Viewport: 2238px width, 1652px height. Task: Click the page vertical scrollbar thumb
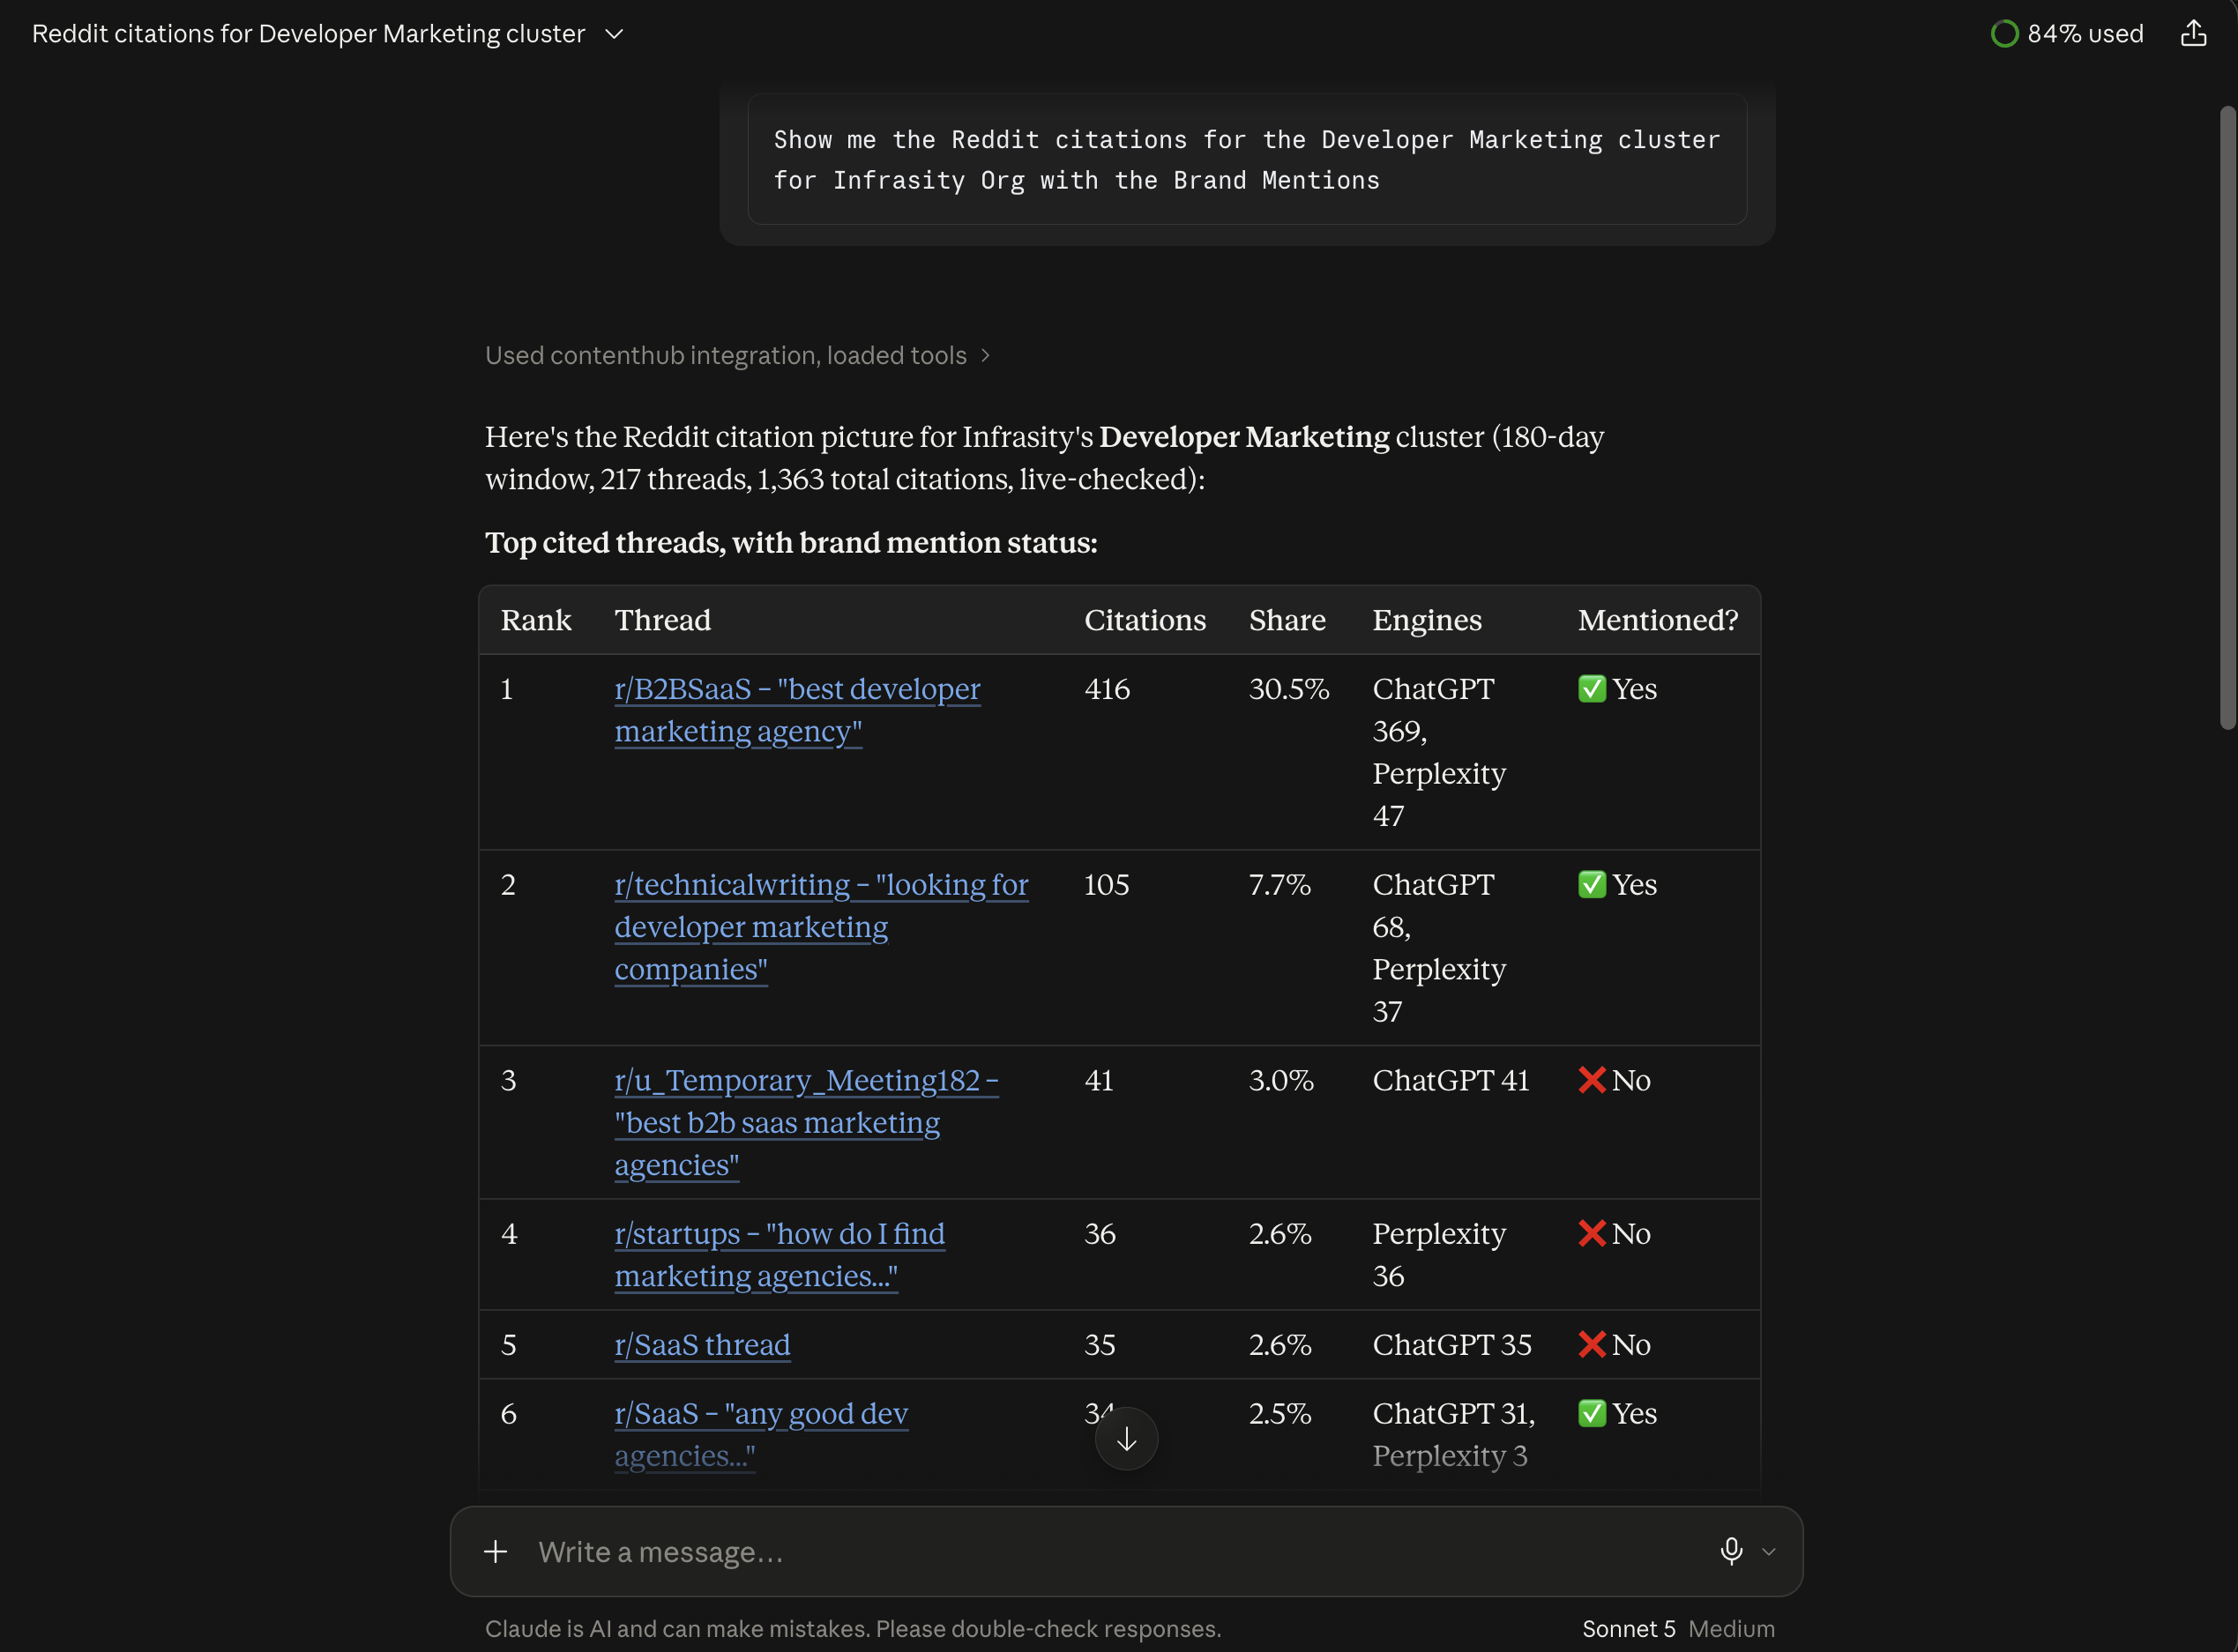tap(2227, 417)
